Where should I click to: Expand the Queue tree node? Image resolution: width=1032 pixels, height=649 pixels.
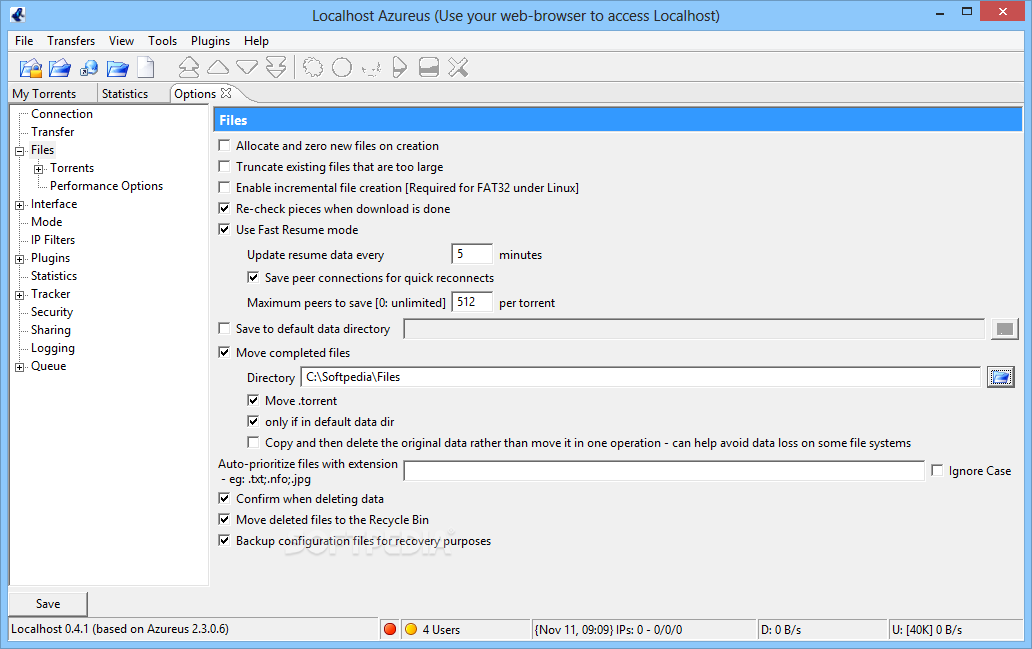pyautogui.click(x=20, y=367)
